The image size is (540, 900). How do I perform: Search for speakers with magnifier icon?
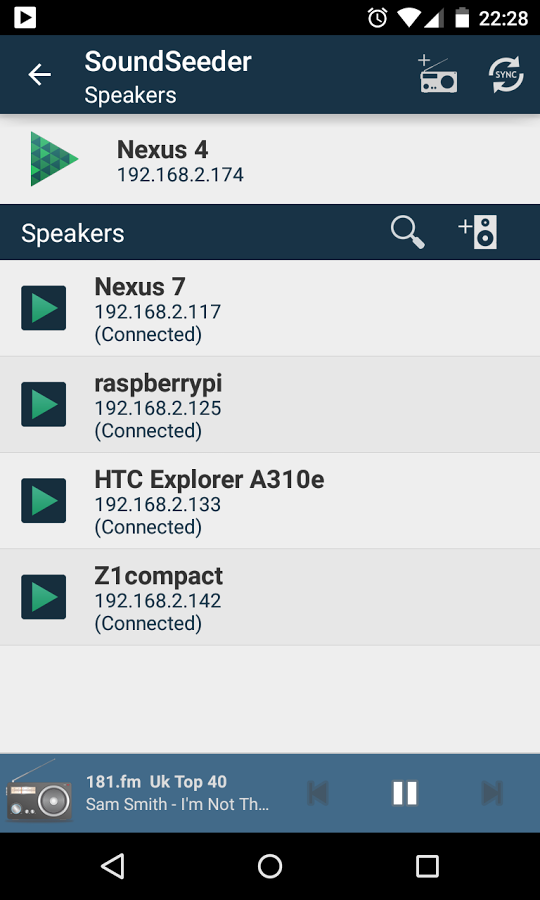pos(407,232)
